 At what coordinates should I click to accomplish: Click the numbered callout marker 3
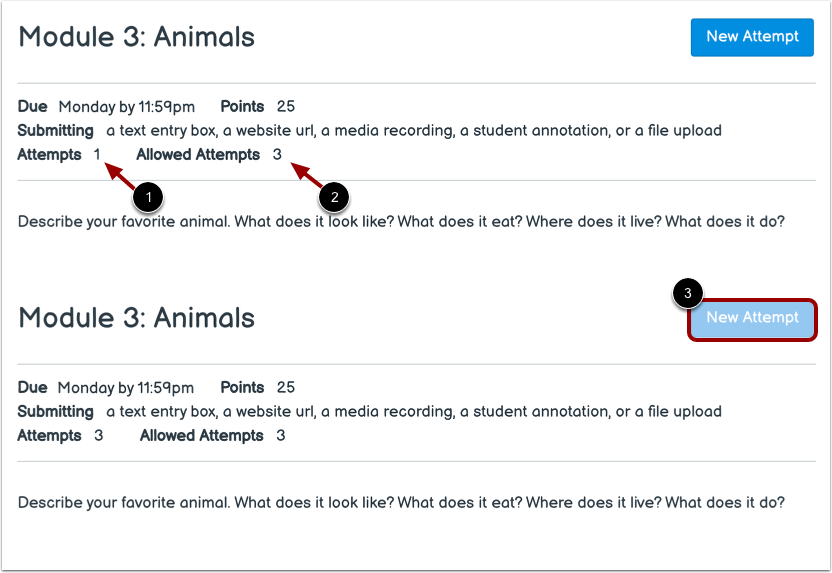687,293
